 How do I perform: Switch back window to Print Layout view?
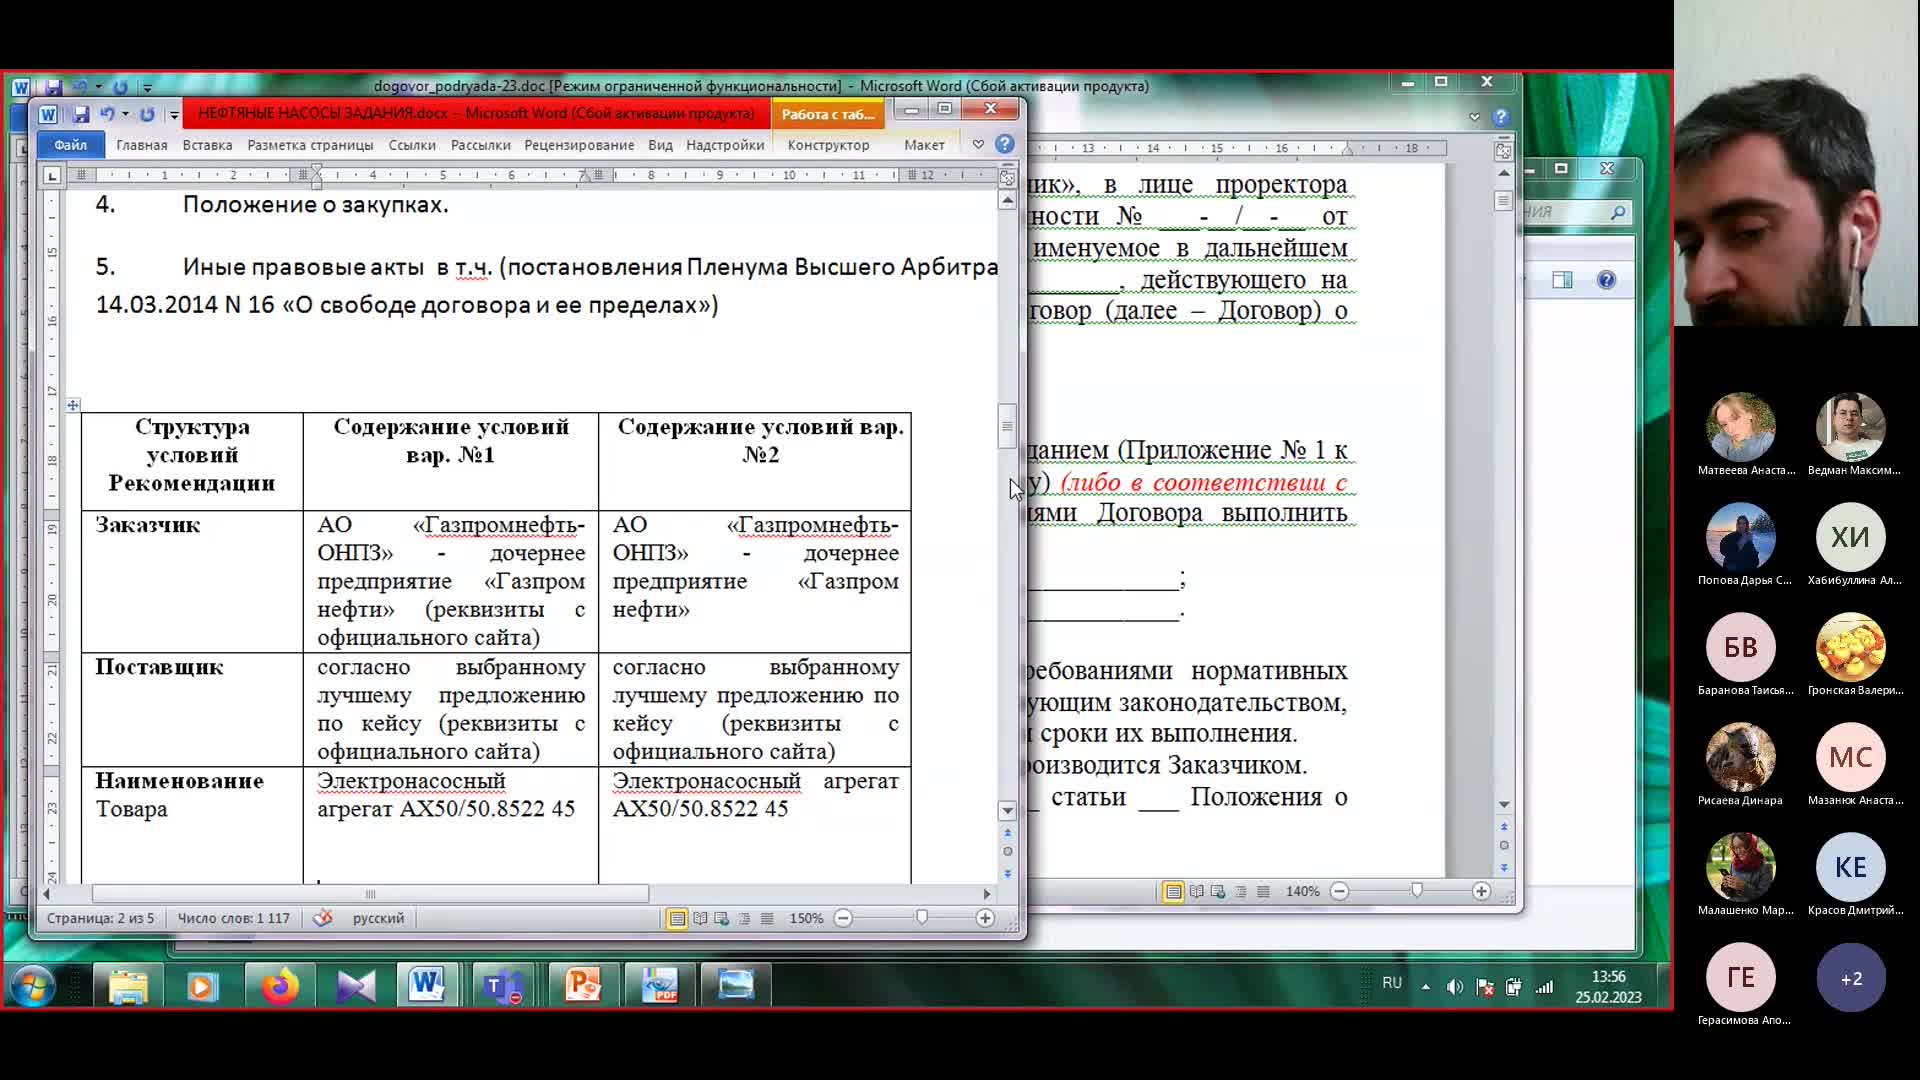(x=1173, y=891)
